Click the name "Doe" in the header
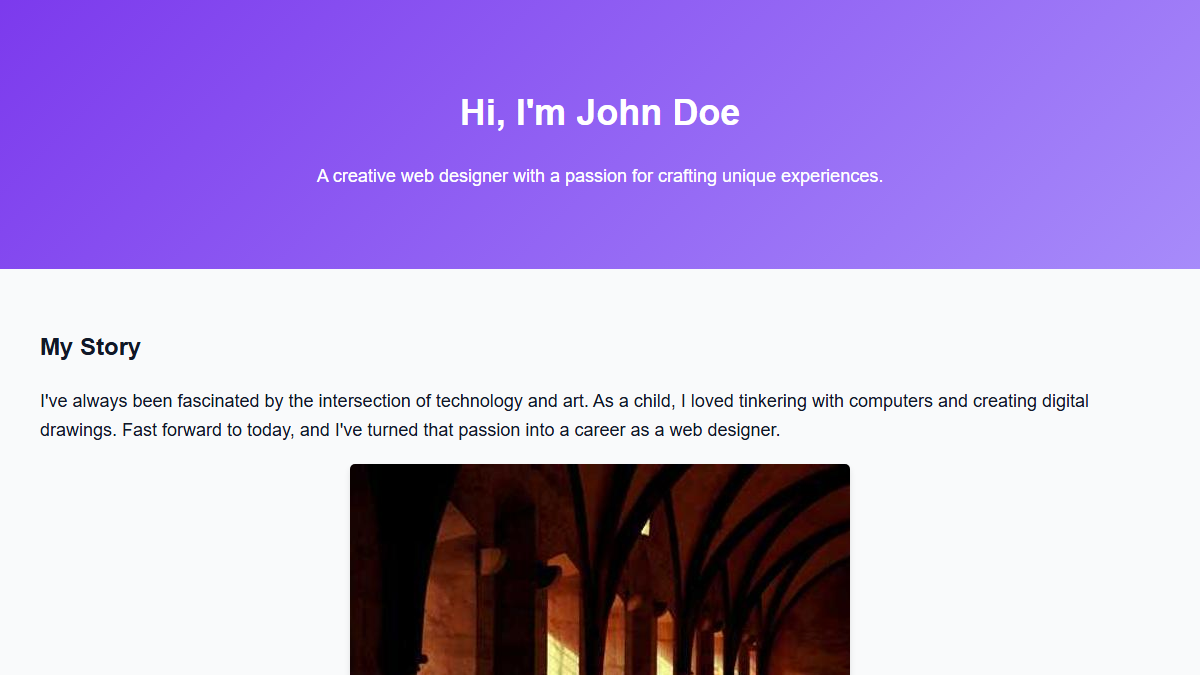 point(706,113)
